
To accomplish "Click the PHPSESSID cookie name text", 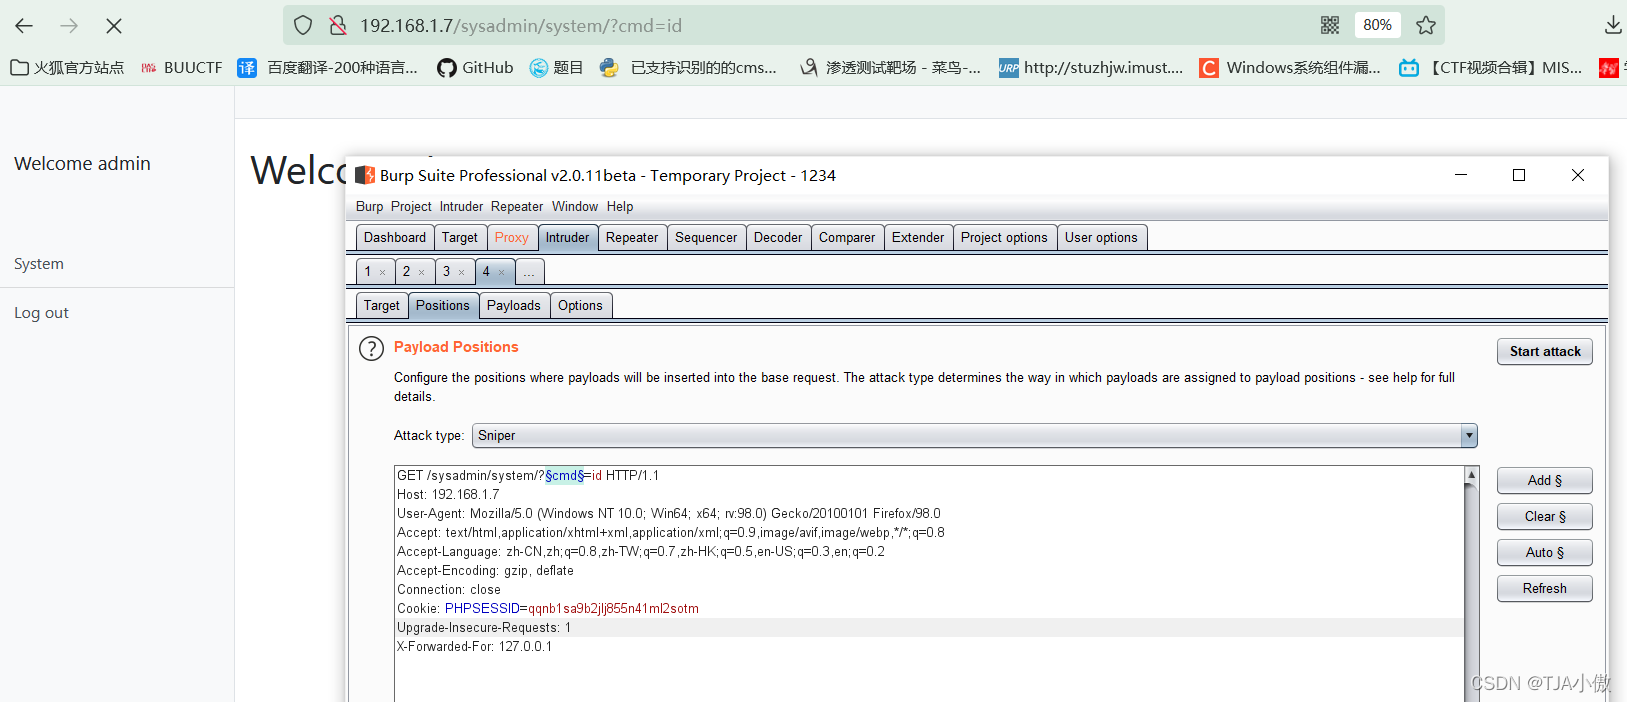I will pos(482,609).
